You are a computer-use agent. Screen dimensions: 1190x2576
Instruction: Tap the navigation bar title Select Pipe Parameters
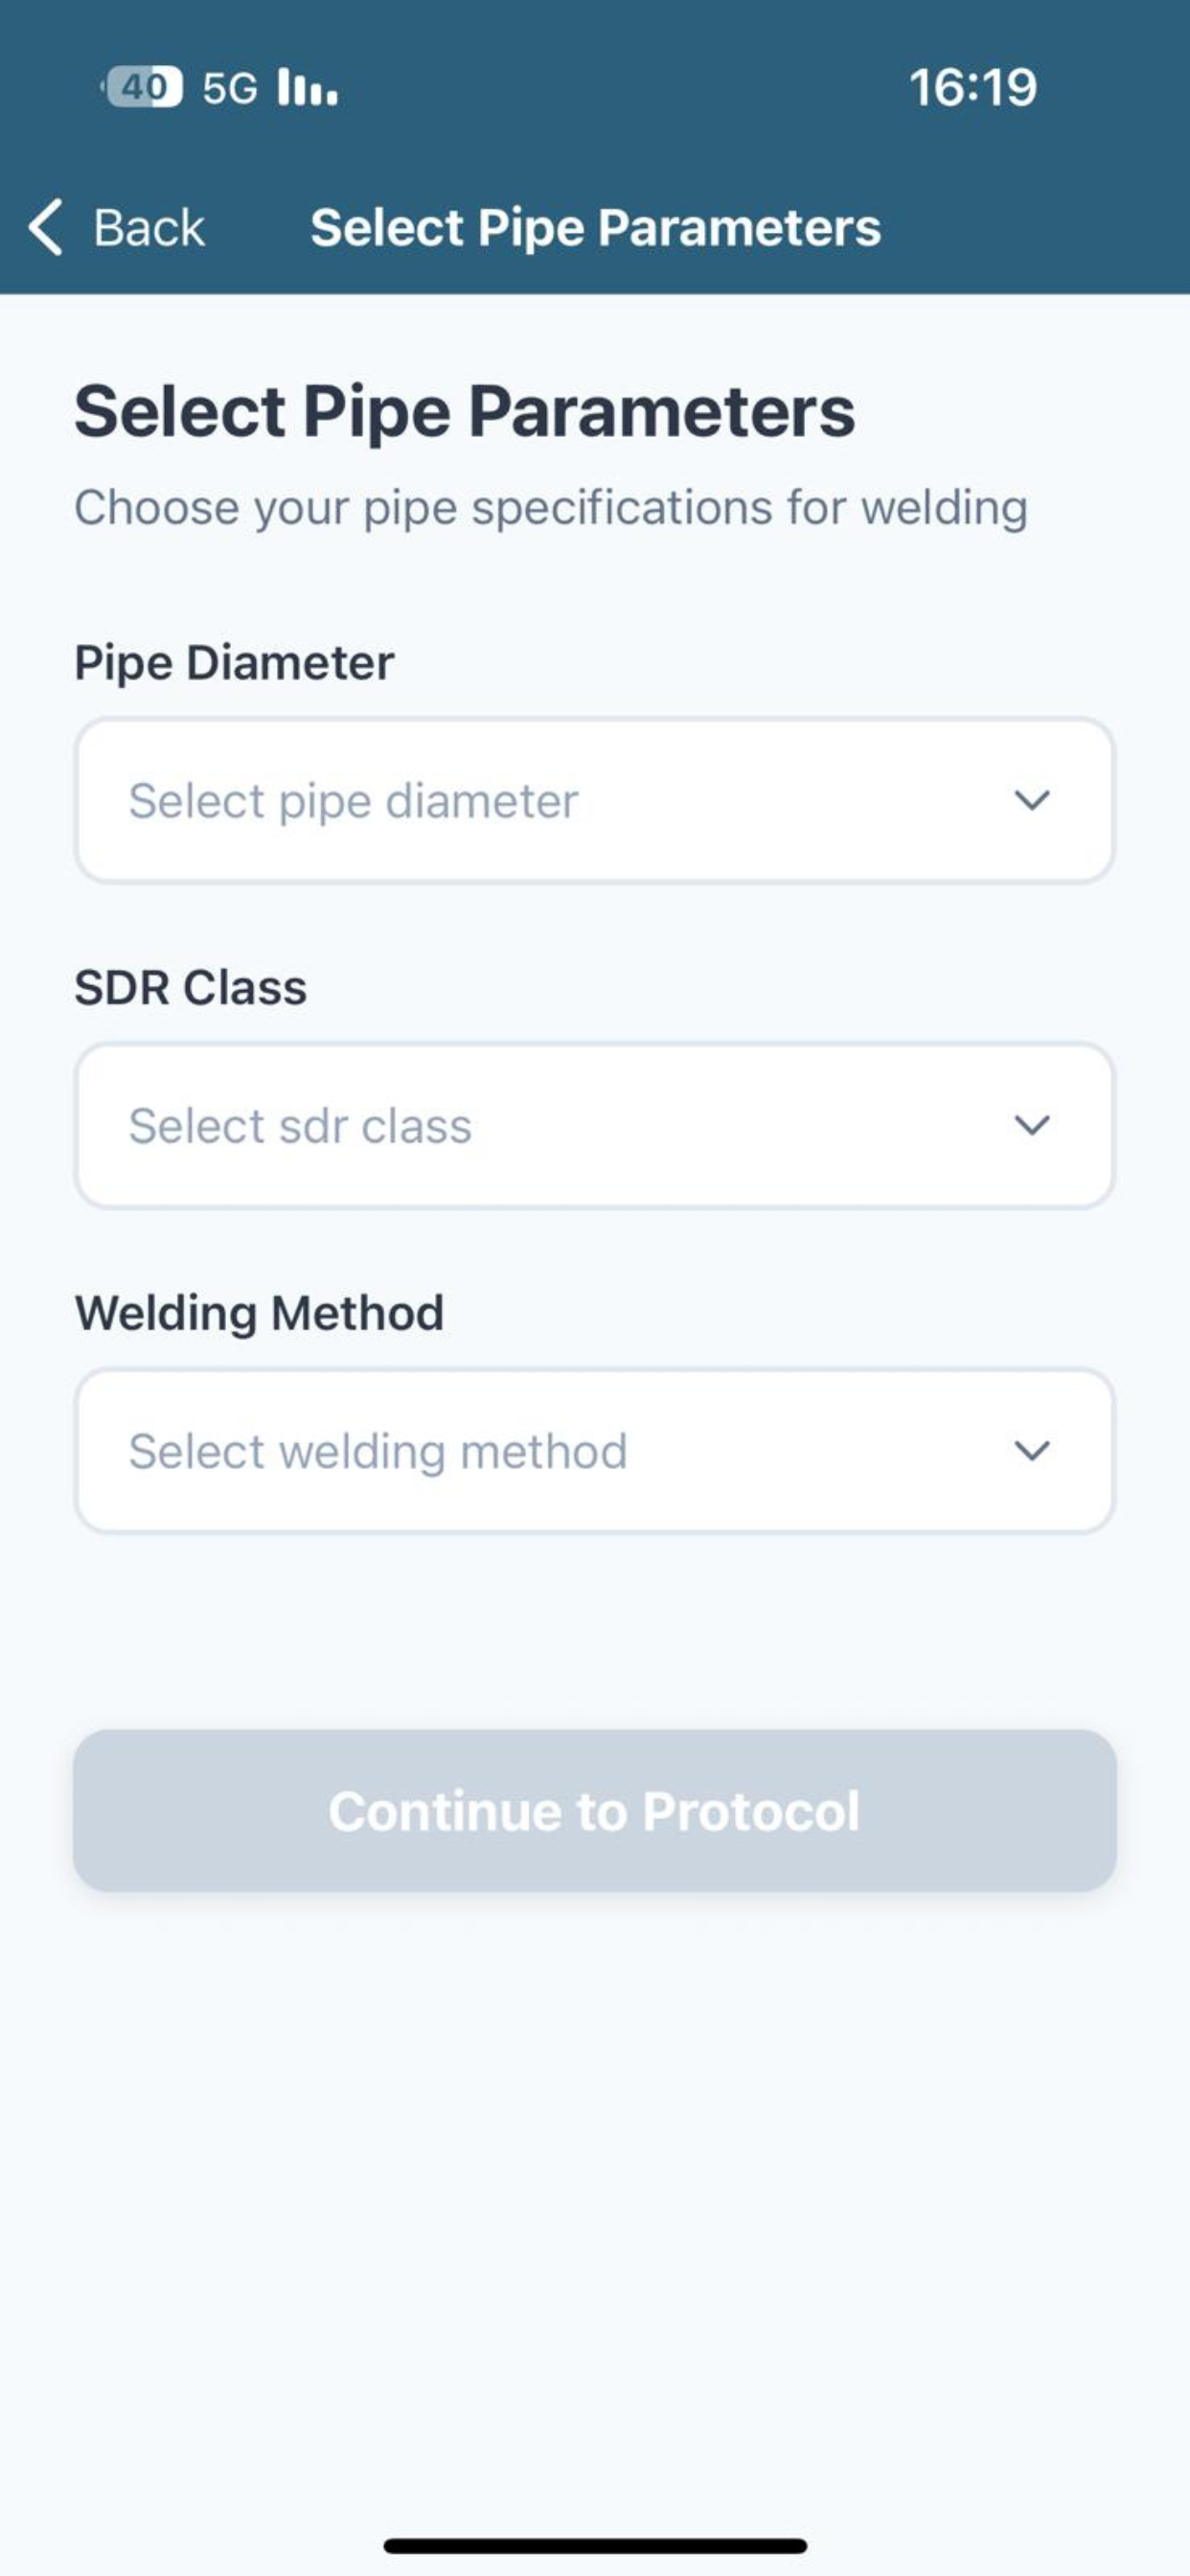(x=596, y=228)
